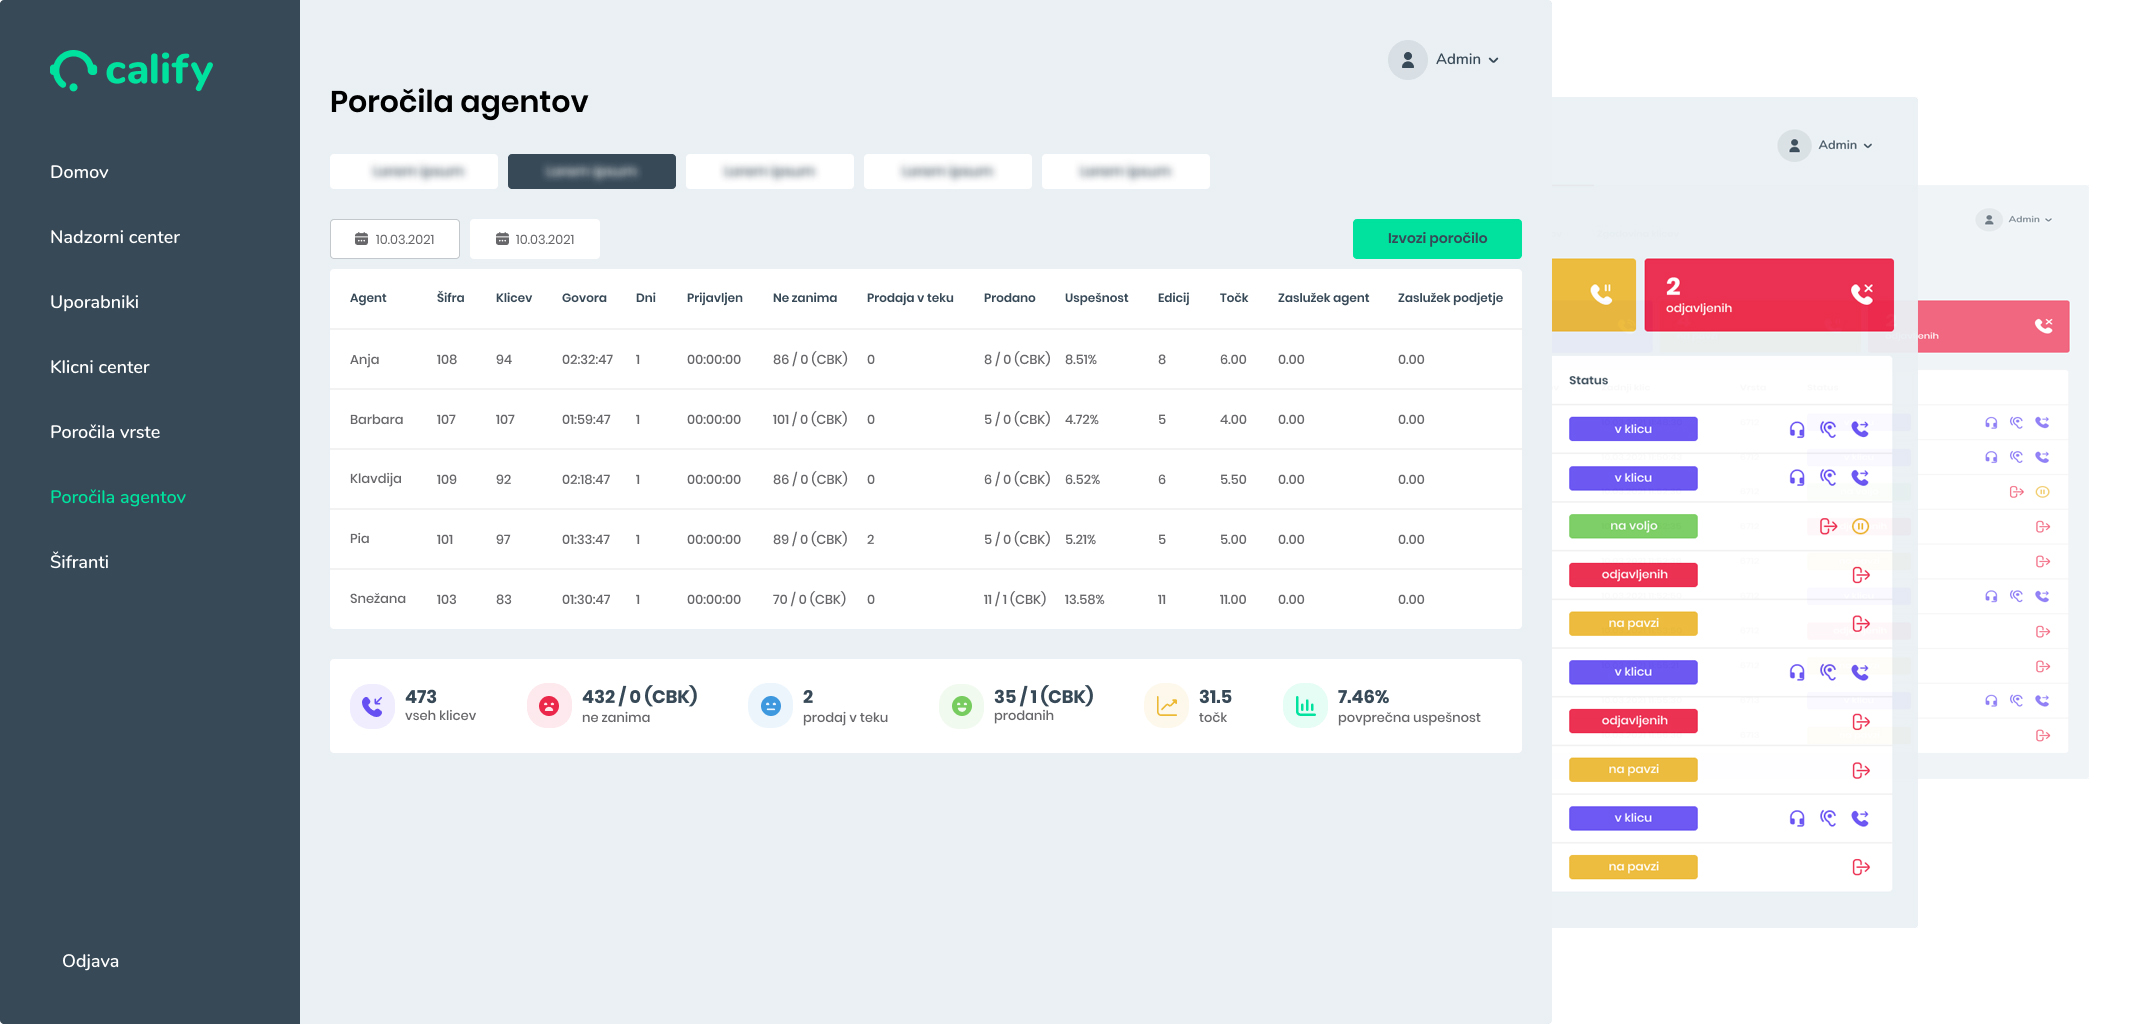Click the yellow paused-call phone icon card
This screenshot has width=2147, height=1024.
(x=1594, y=294)
